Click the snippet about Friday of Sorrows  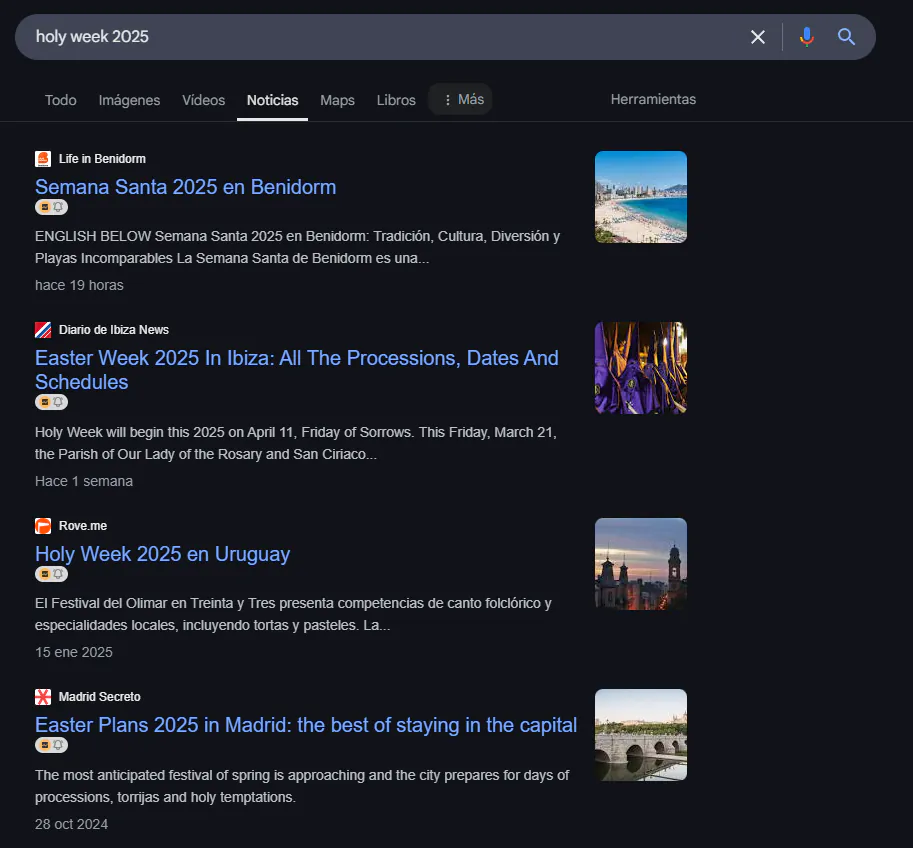point(296,443)
